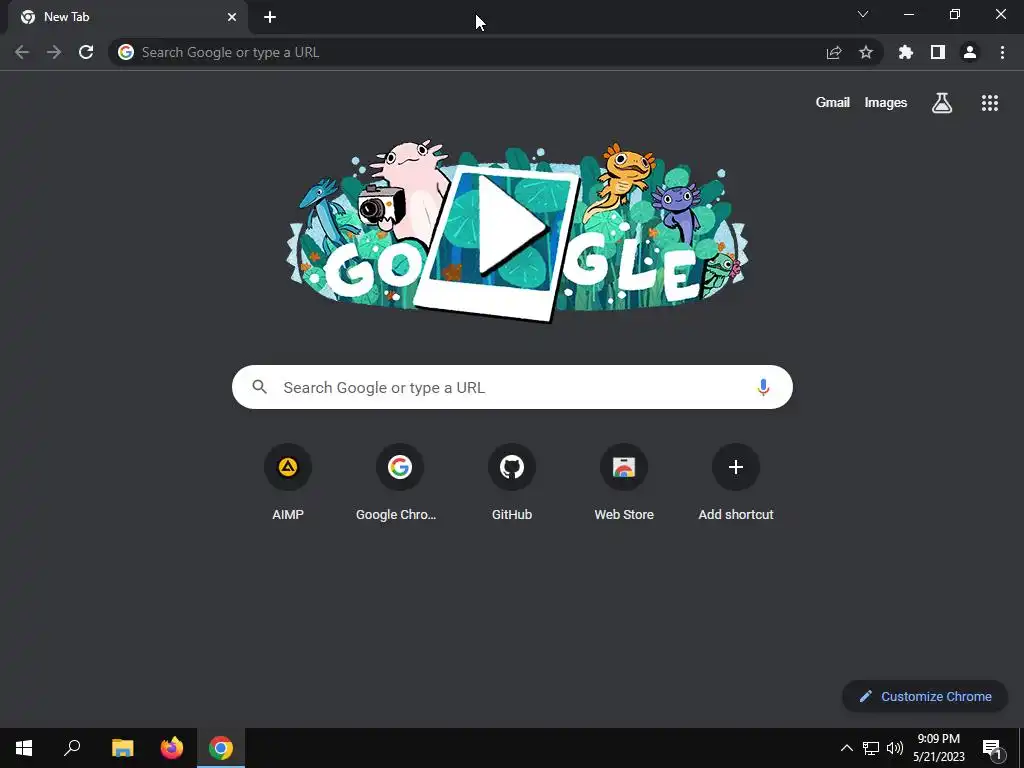This screenshot has width=1024, height=768.
Task: Open the AIMP shortcut tile
Action: pyautogui.click(x=288, y=482)
